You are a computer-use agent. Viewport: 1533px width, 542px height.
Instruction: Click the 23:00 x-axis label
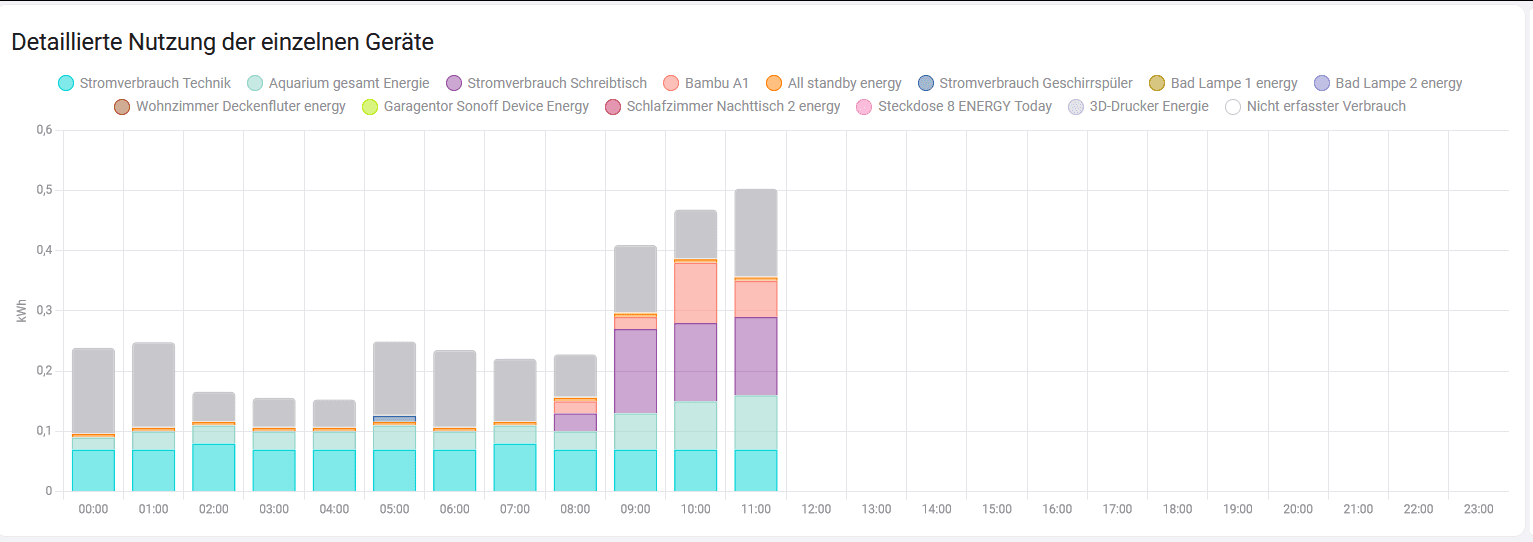pos(1479,509)
